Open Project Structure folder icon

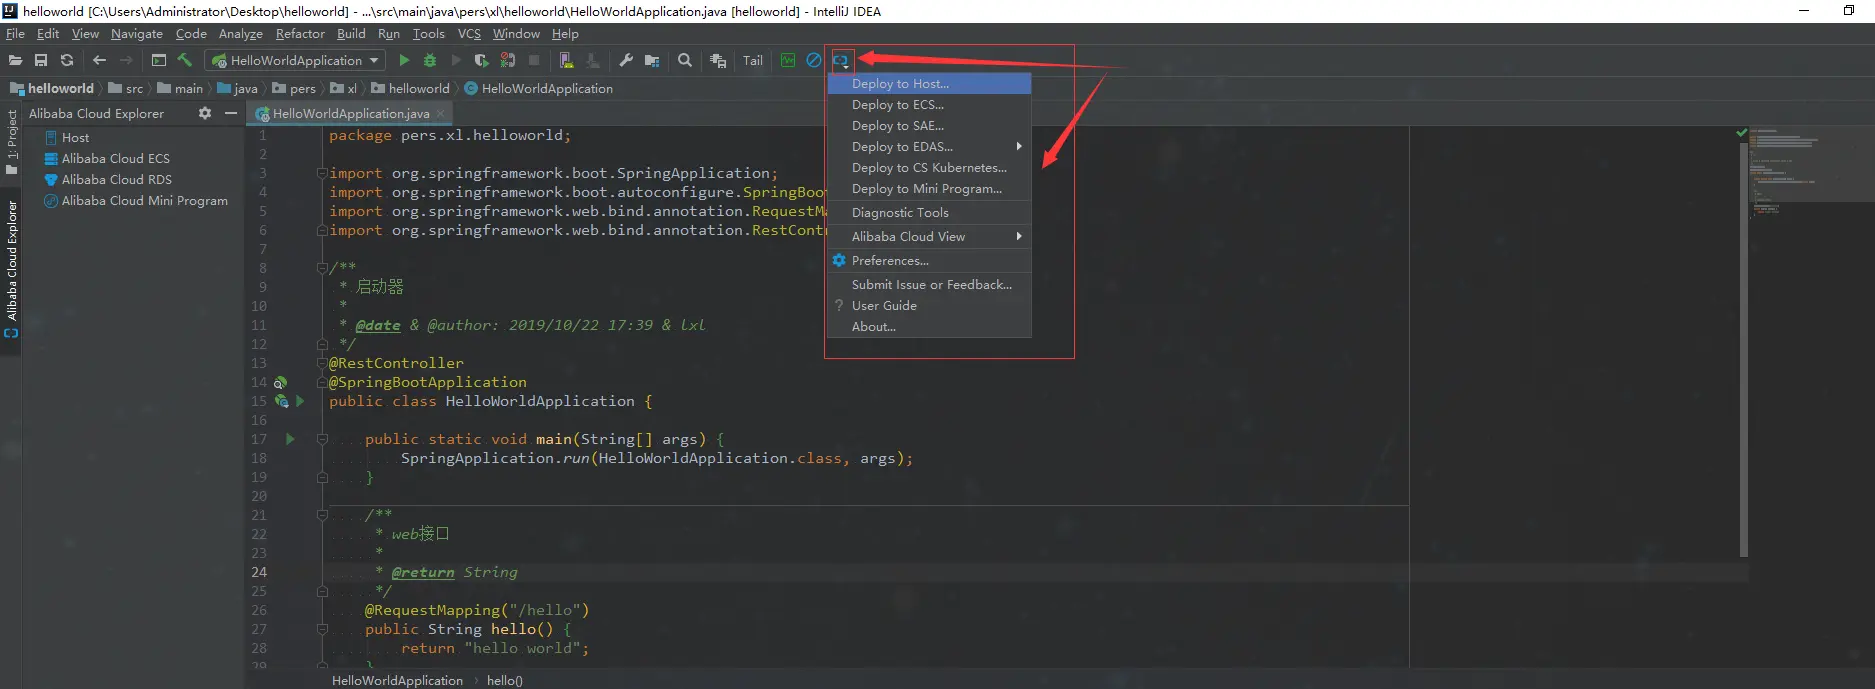click(x=652, y=60)
